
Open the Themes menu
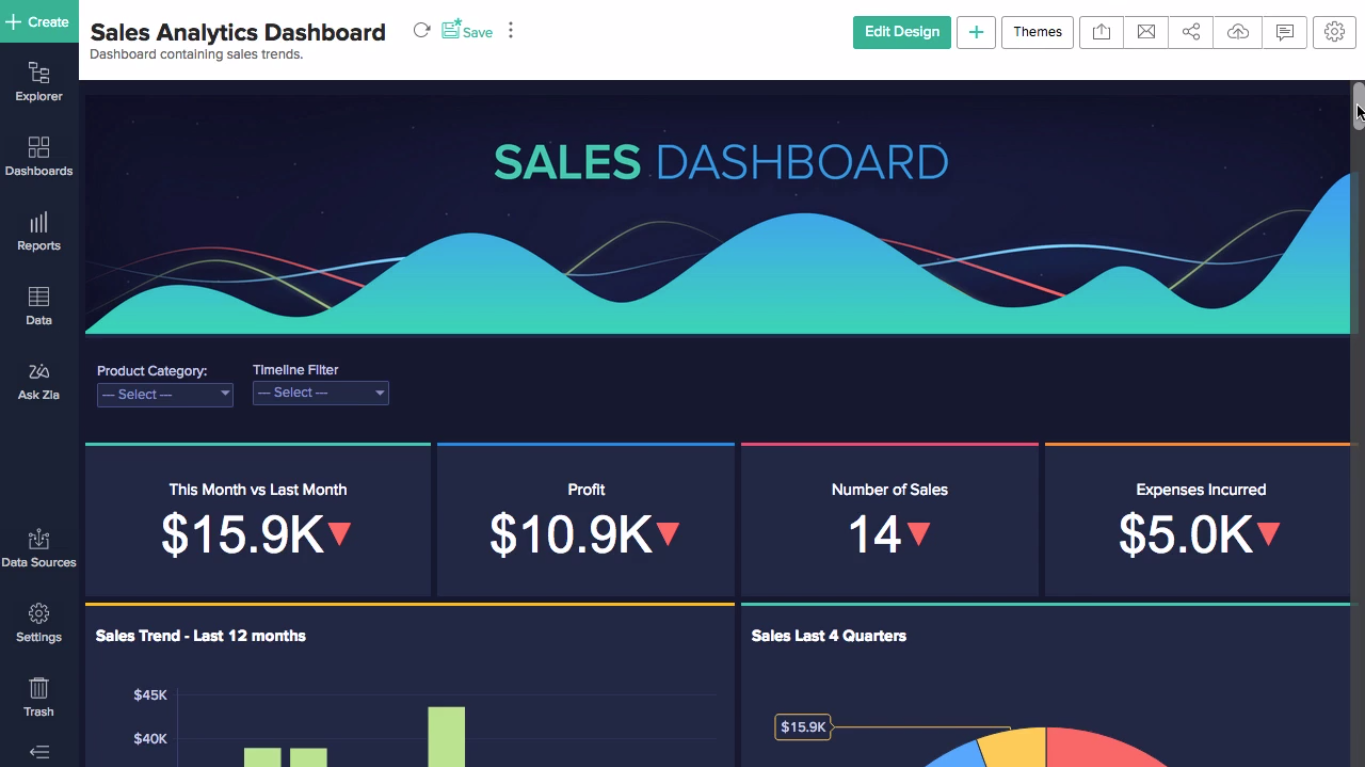1037,31
